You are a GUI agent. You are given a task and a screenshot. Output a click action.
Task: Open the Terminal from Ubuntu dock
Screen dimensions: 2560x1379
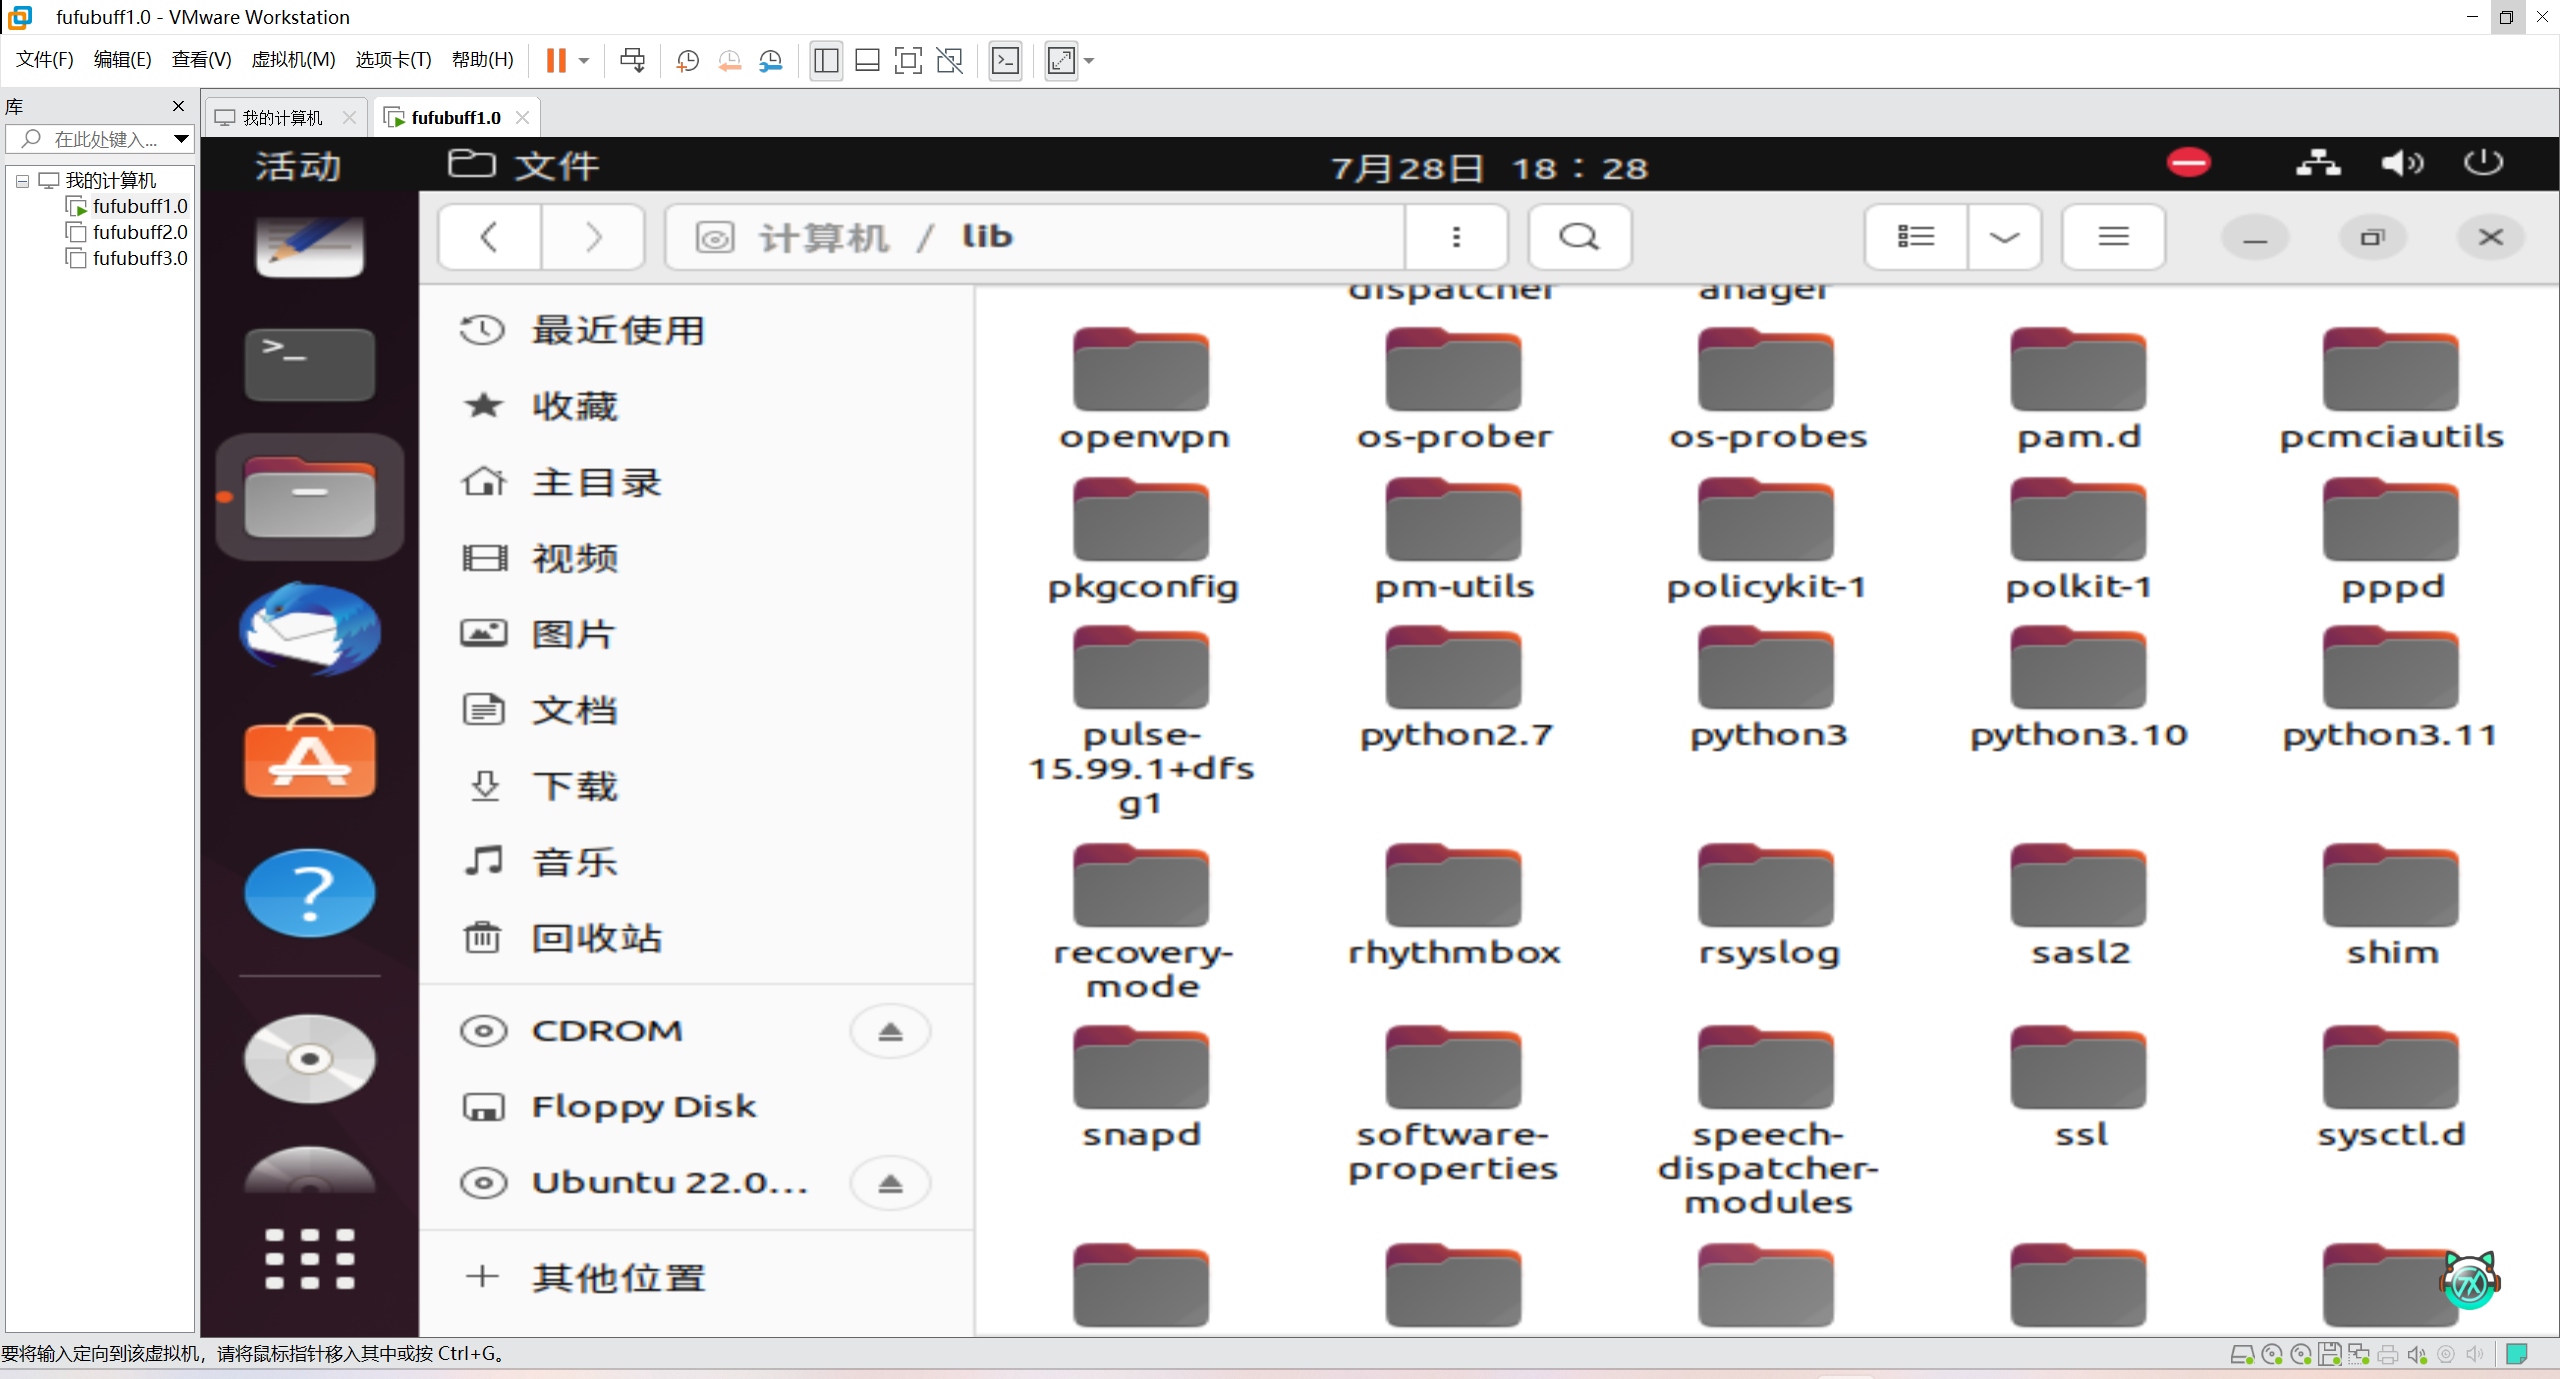310,363
